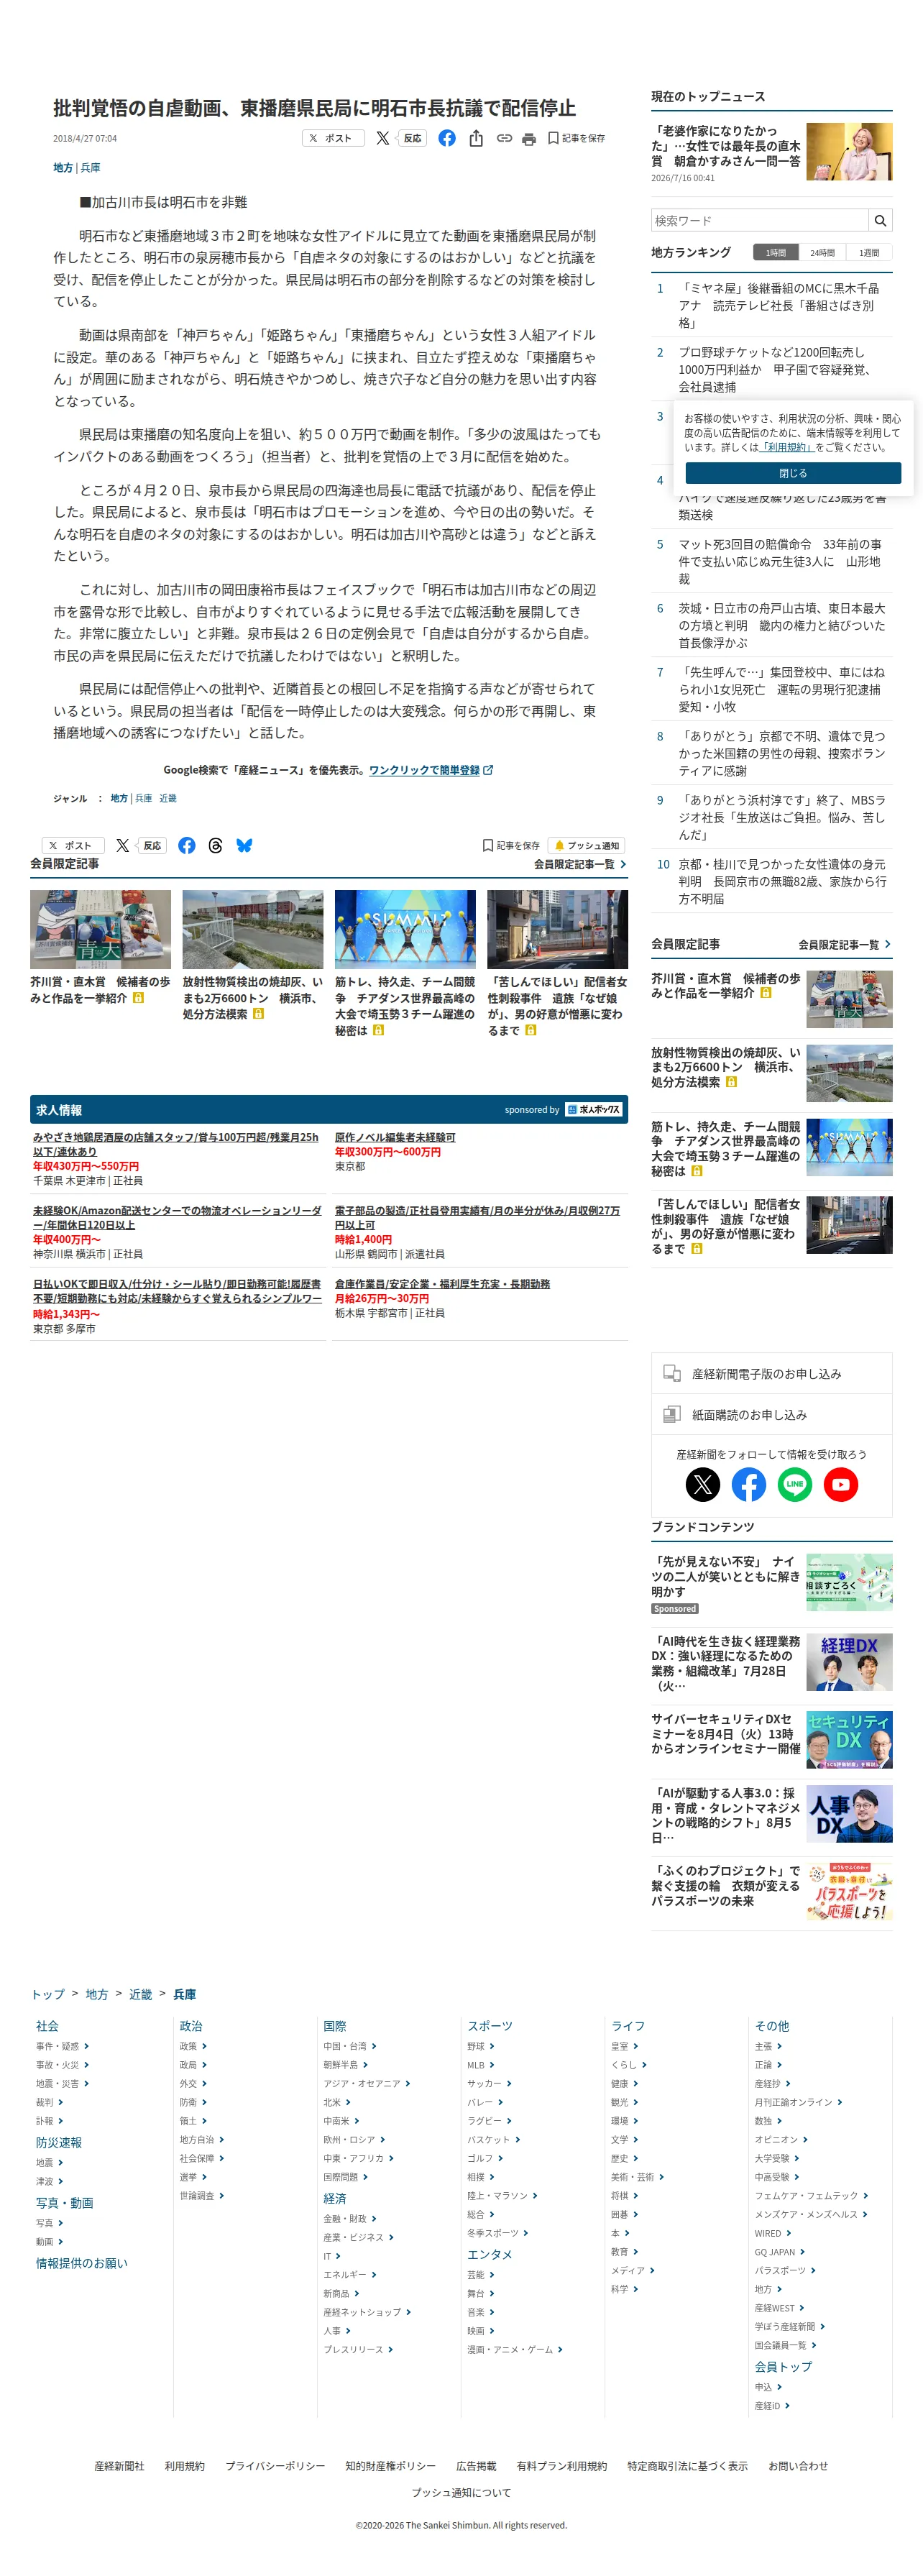The image size is (923, 2576).
Task: Click the 求人ボックス sponsor logo
Action: point(594,1109)
